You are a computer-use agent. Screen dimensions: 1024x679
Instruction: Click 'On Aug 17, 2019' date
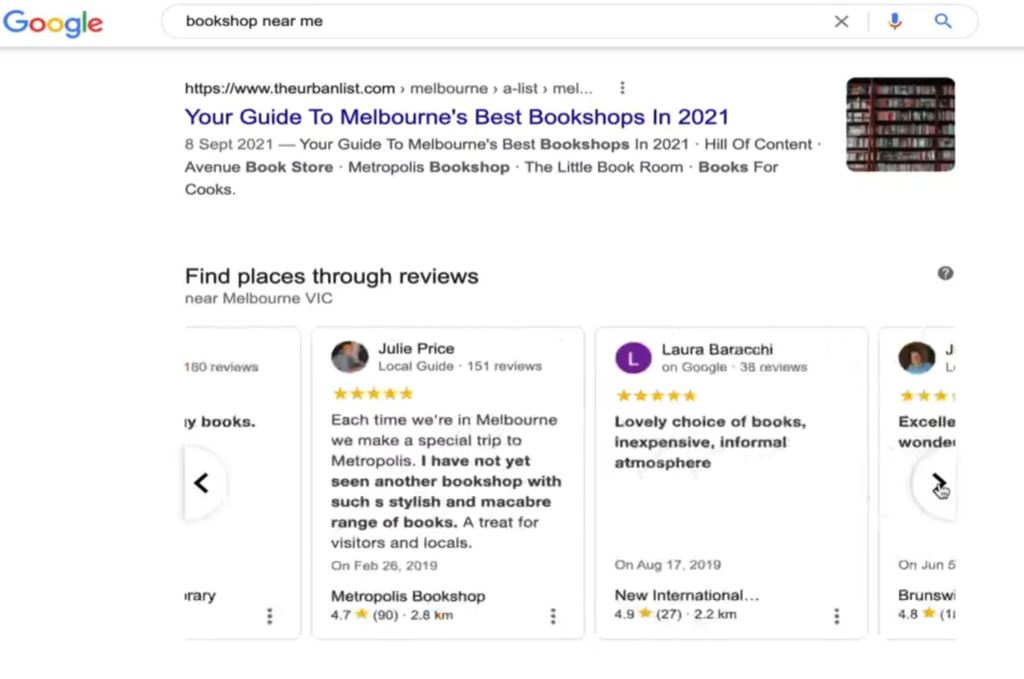667,565
